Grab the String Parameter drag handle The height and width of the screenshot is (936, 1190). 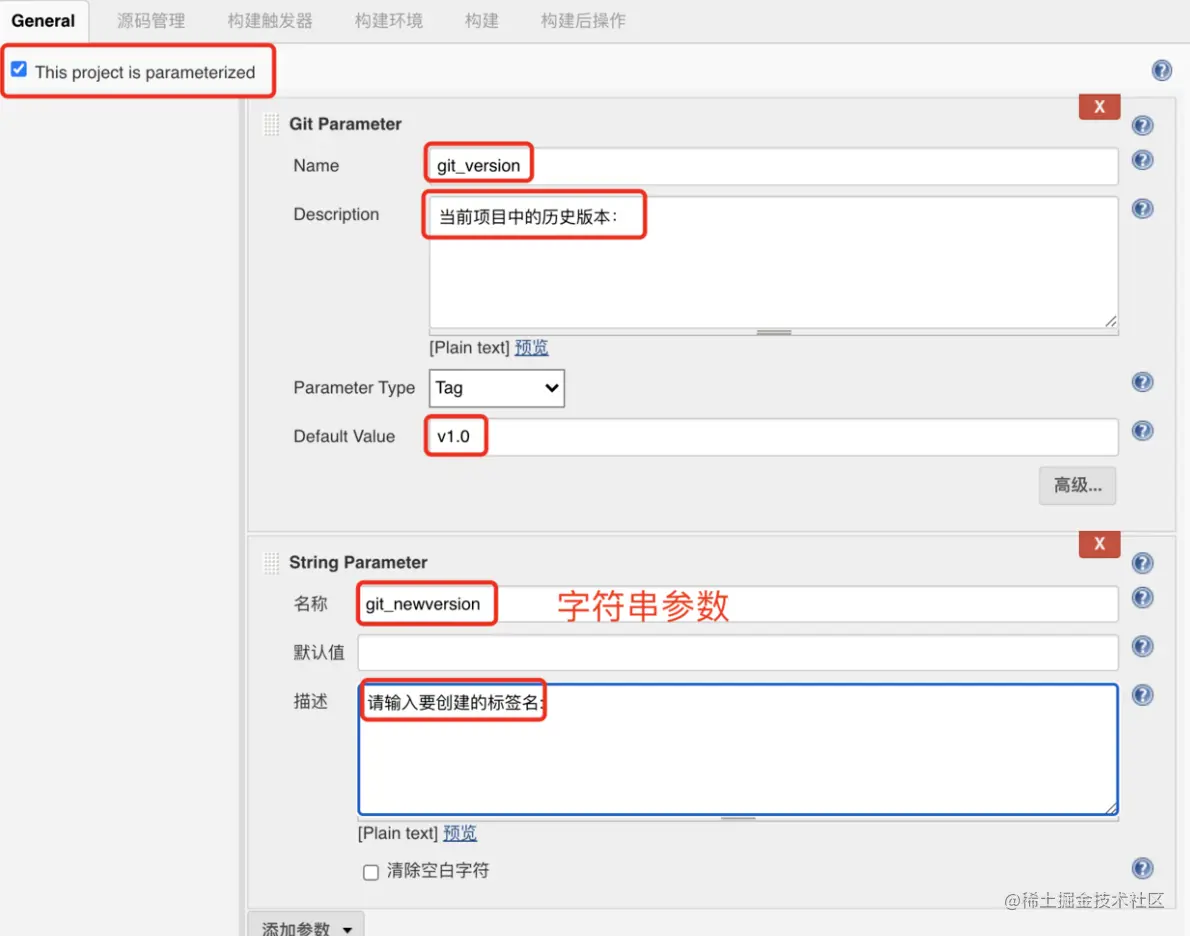271,563
